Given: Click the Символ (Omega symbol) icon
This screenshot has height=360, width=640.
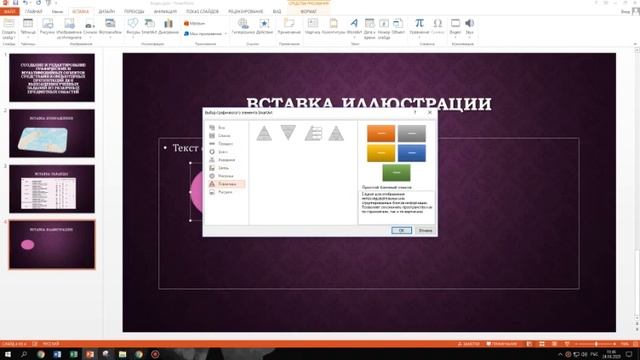Looking at the screenshot, I should coord(438,24).
